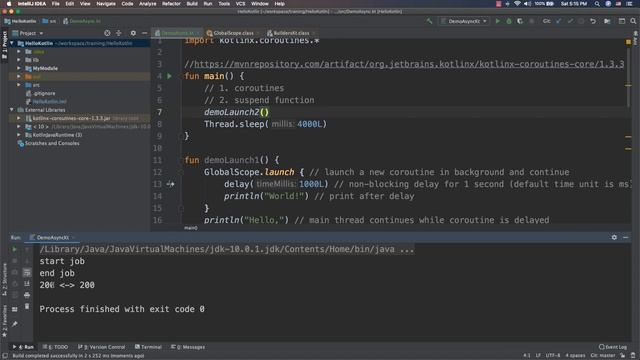Open the Messages tool window tab

click(188, 347)
